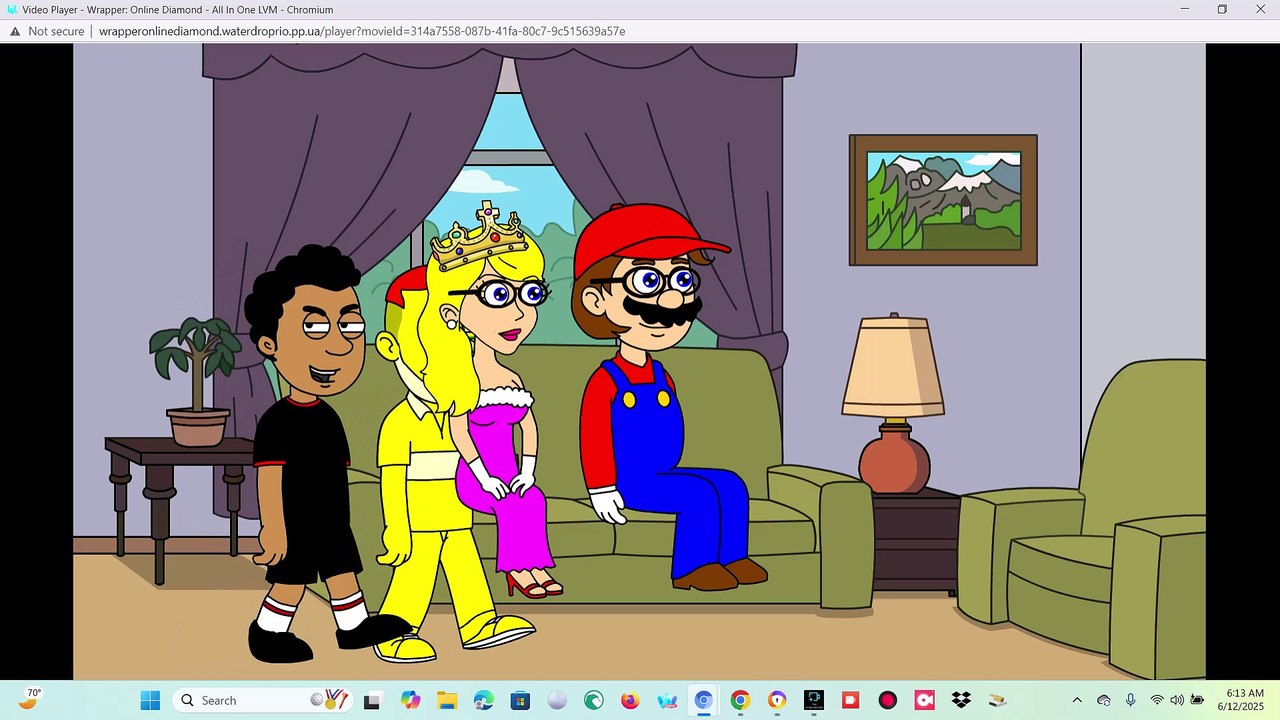Show hidden system tray icons
Screen dimensions: 1280x720
click(1077, 700)
